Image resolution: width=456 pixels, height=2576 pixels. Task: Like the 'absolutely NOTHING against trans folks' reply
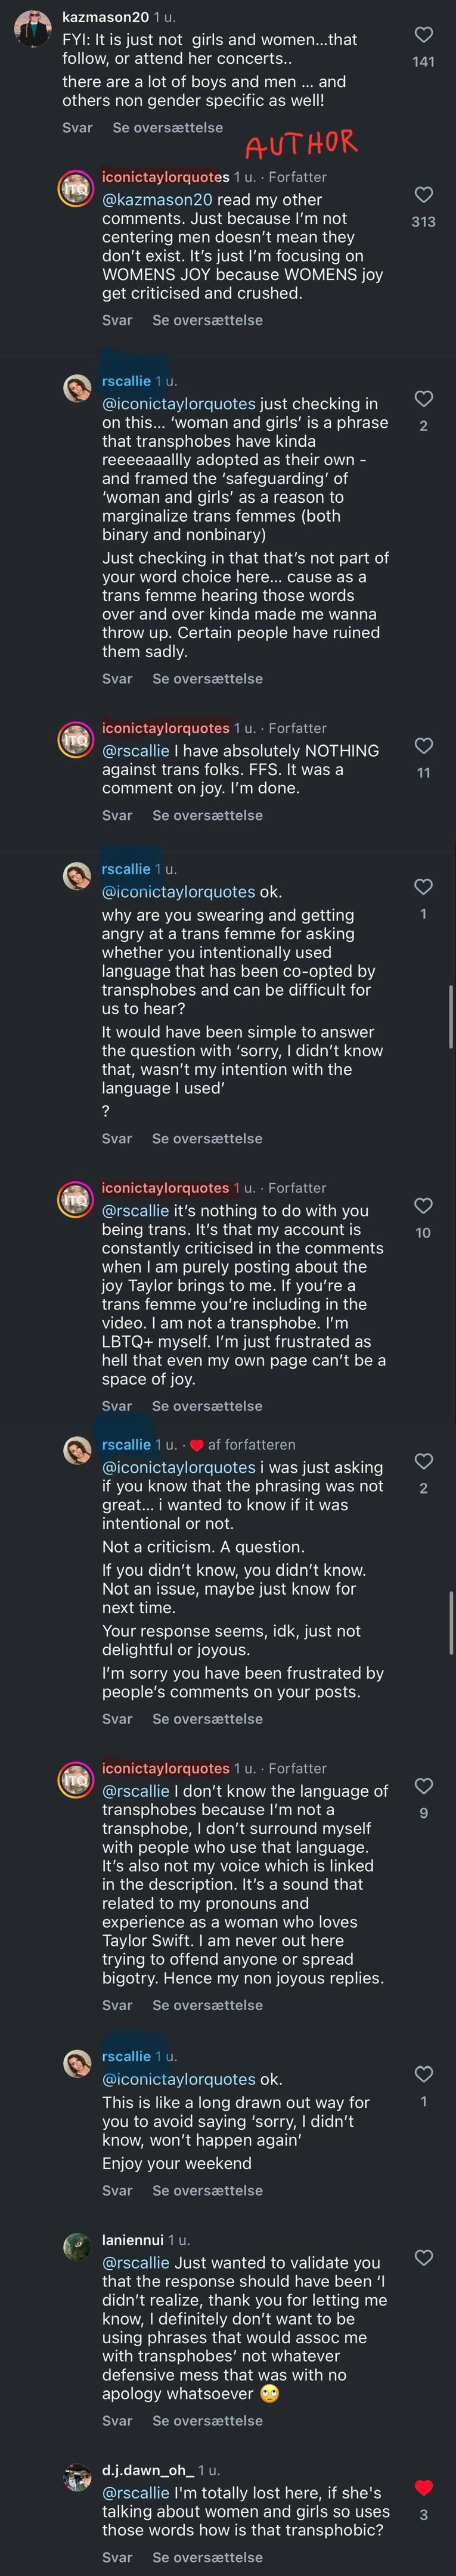click(423, 746)
